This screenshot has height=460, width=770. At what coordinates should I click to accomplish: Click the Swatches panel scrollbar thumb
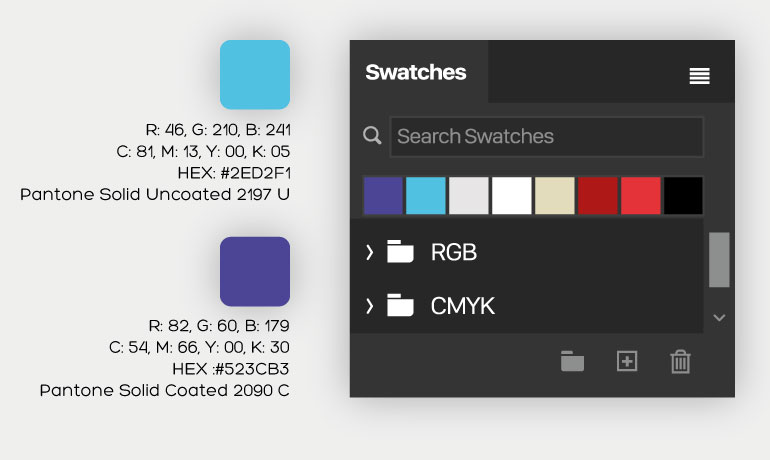[719, 259]
